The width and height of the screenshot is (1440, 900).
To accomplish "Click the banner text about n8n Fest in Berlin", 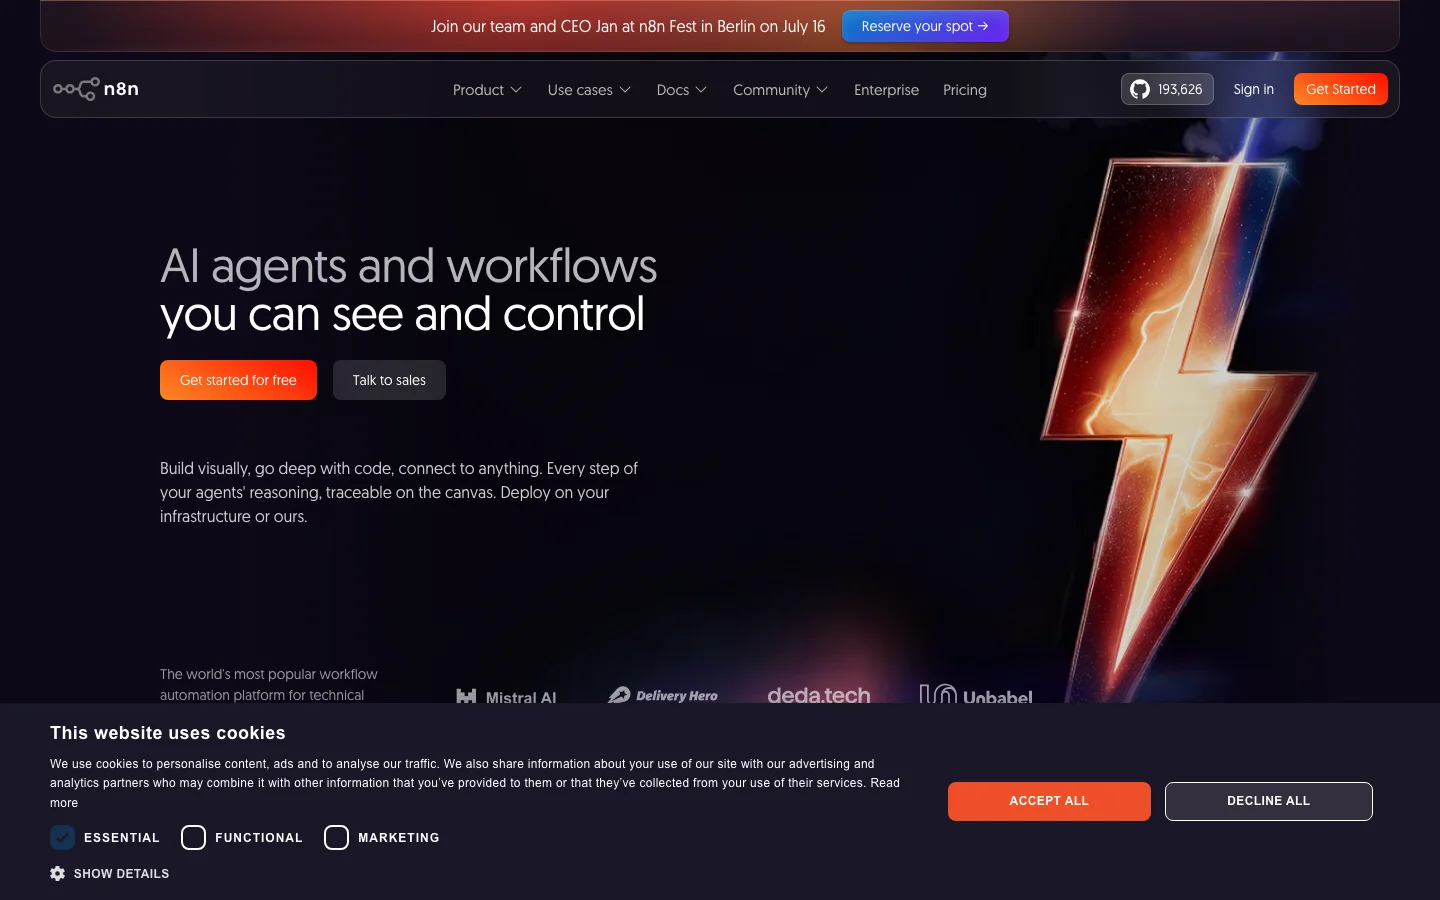I will point(628,26).
